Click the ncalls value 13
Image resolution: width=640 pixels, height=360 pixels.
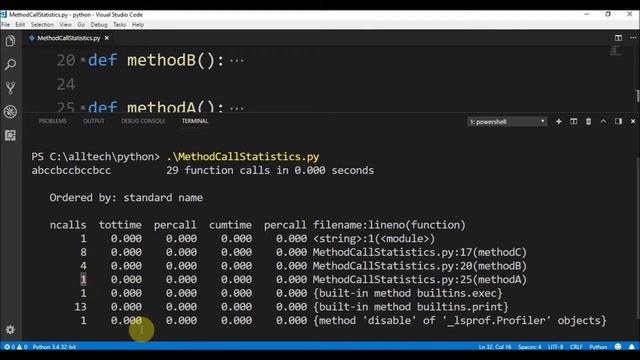click(x=80, y=307)
